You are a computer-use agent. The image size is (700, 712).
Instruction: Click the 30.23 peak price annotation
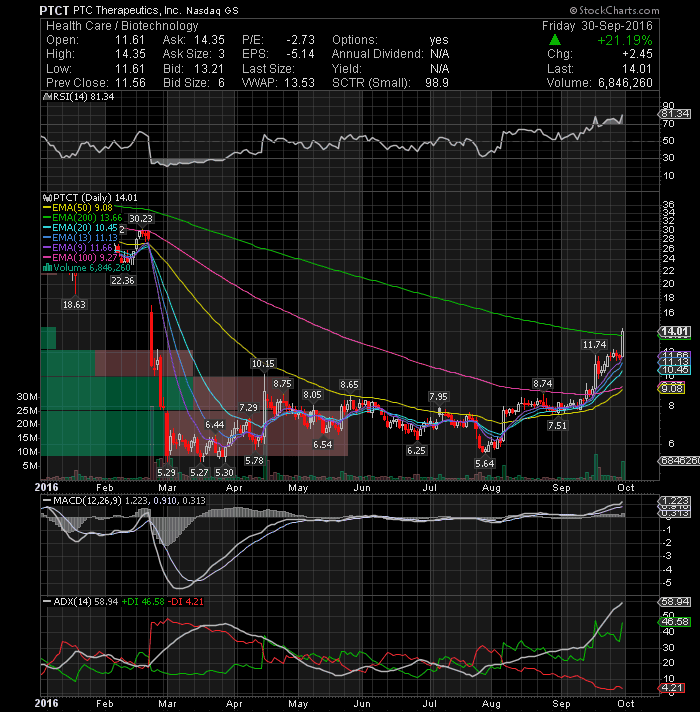[x=141, y=218]
